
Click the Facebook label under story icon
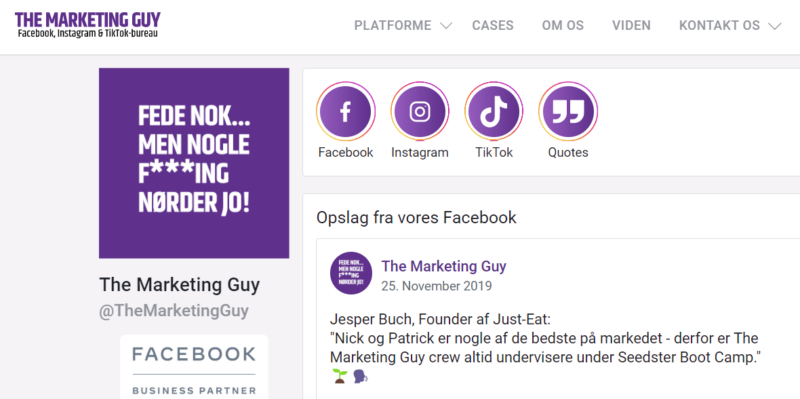point(345,153)
